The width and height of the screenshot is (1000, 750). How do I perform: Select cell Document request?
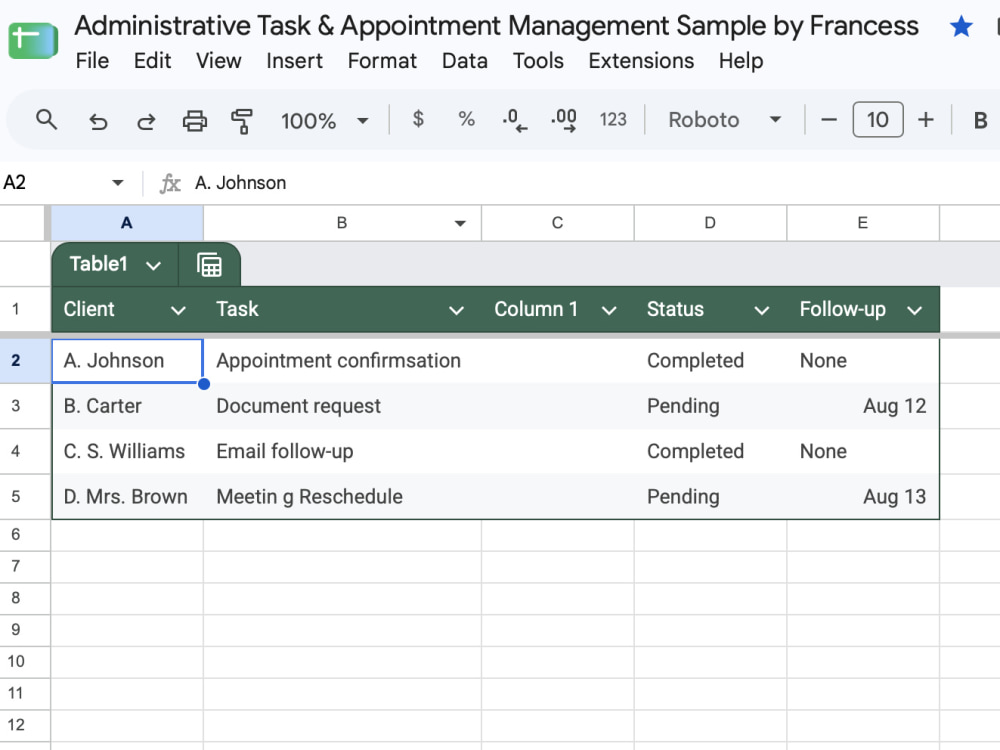[342, 406]
